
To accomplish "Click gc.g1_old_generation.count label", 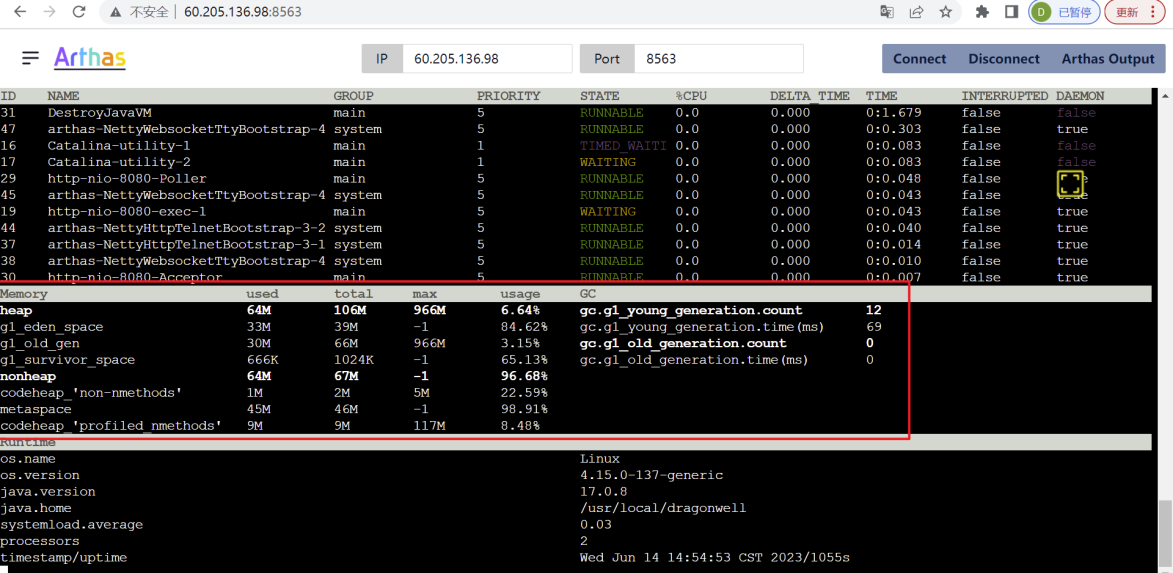I will (x=683, y=343).
